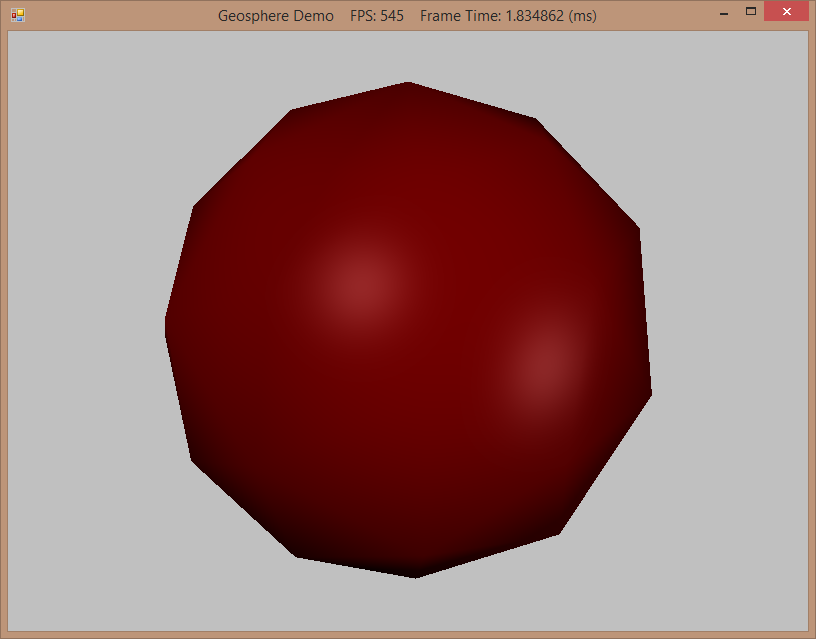Viewport: 816px width, 639px height.
Task: Click the Frame Time readout in title bar
Action: [508, 16]
